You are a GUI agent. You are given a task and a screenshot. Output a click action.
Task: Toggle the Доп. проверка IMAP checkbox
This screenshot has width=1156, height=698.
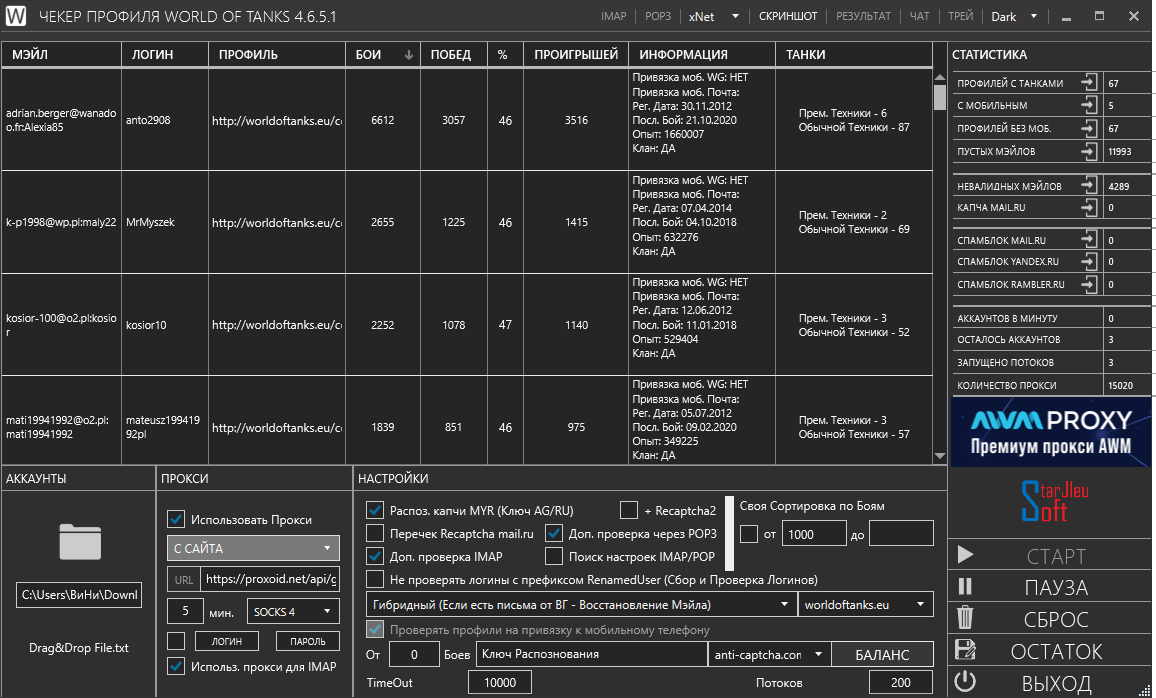[375, 556]
